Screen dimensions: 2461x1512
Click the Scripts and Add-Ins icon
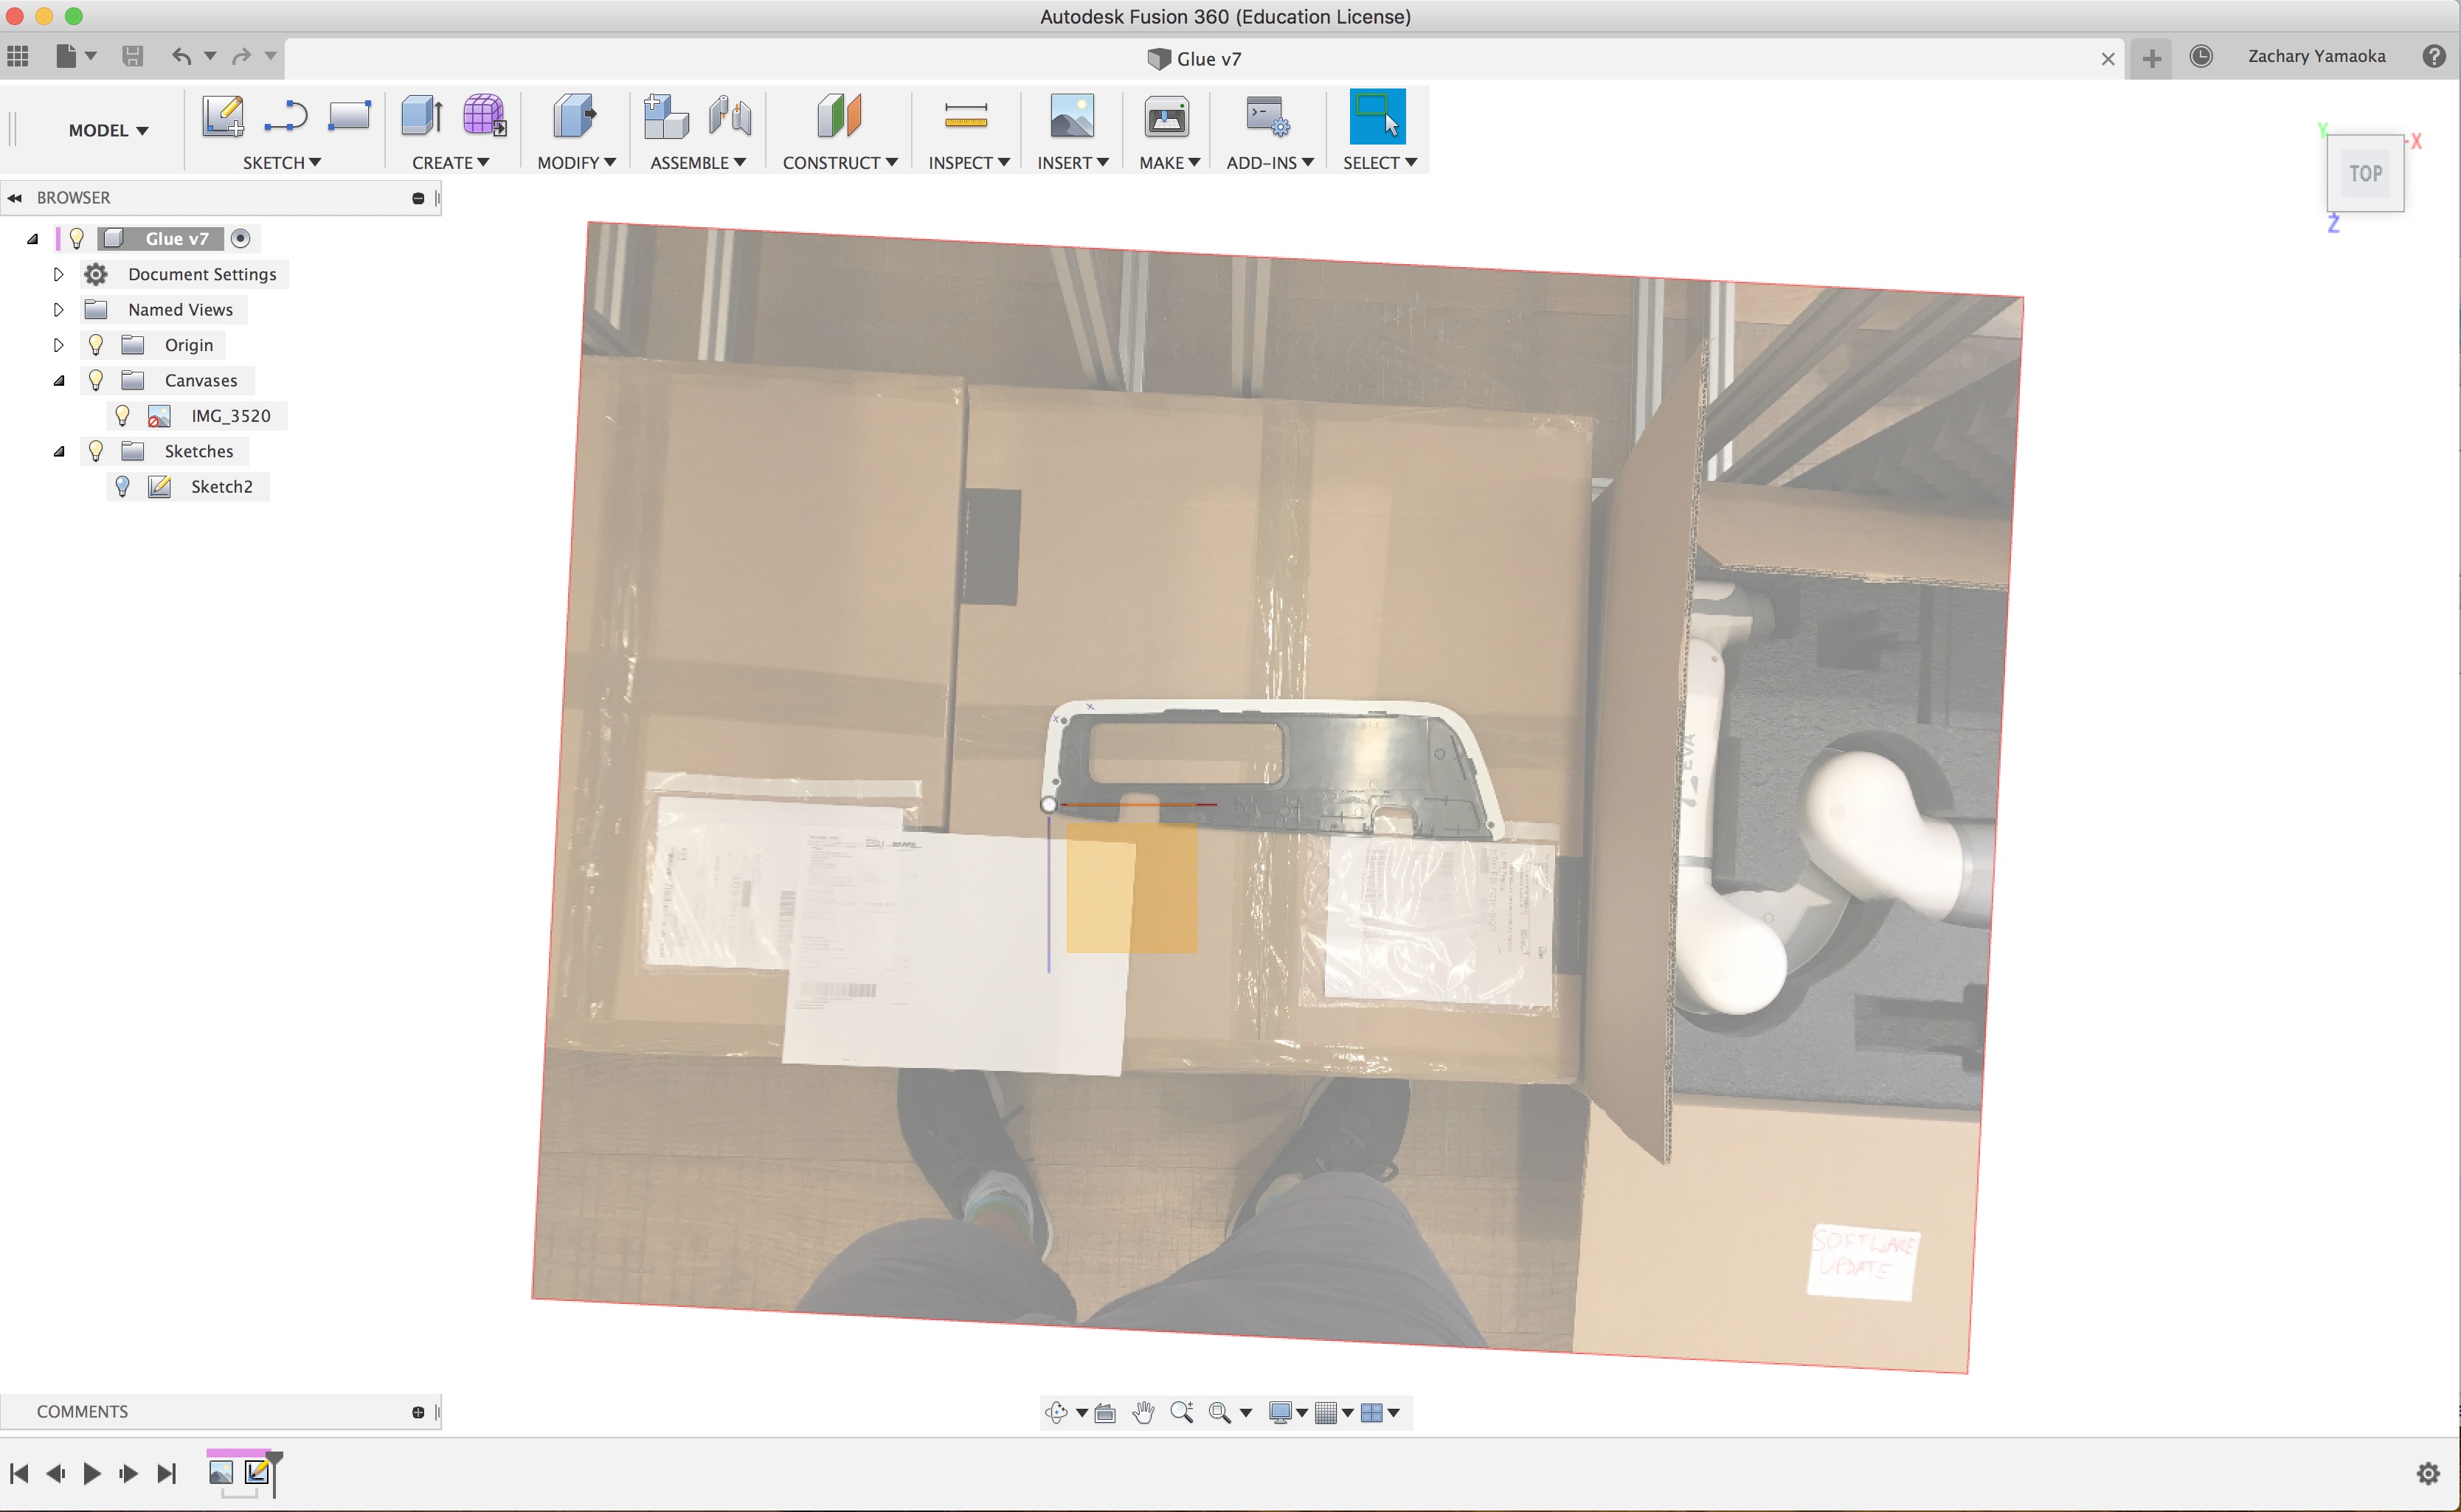coord(1267,117)
